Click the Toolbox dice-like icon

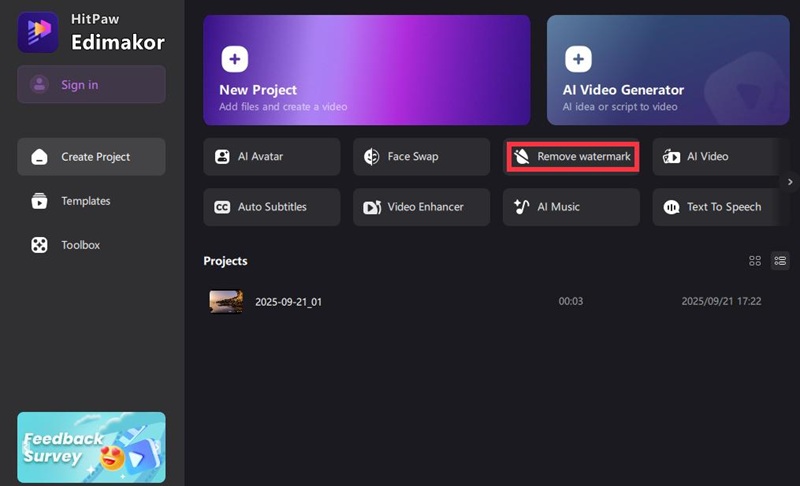point(39,245)
